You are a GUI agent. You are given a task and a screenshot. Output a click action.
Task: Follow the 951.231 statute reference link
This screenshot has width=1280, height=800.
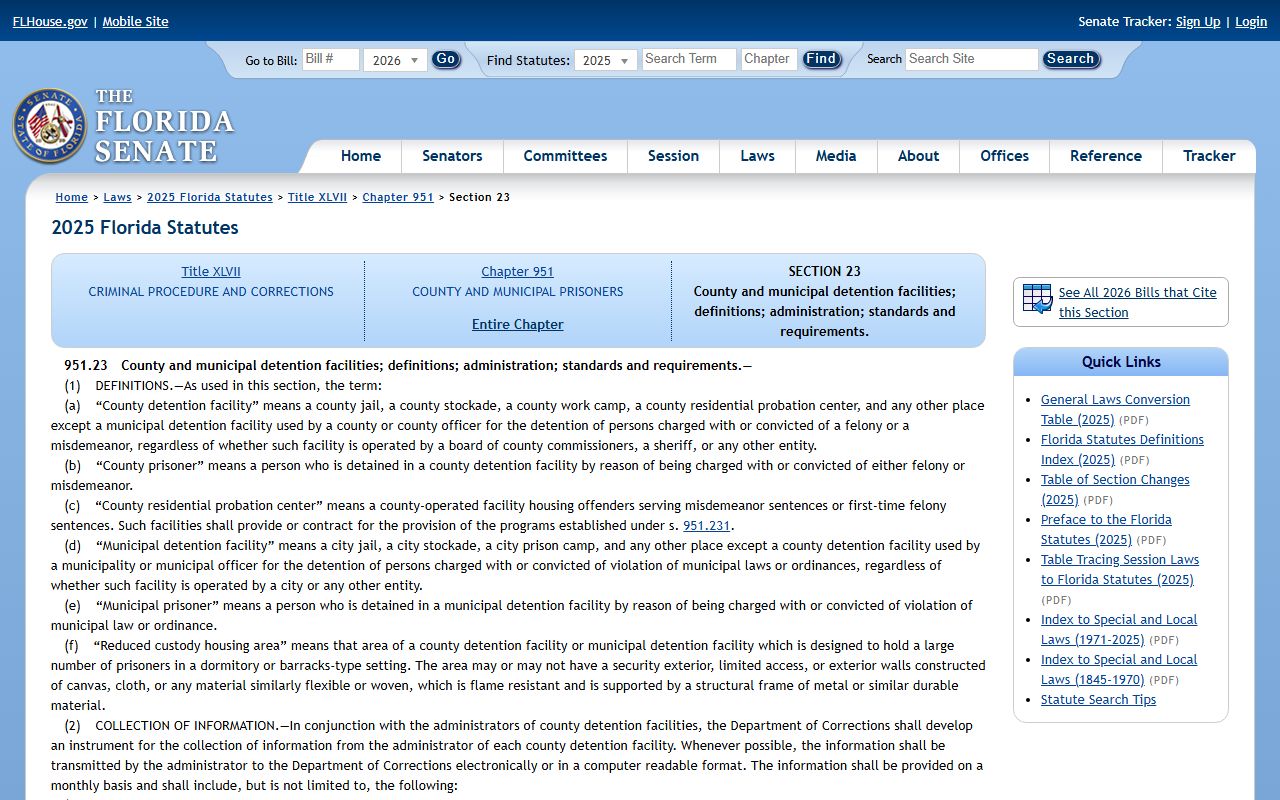coord(707,525)
